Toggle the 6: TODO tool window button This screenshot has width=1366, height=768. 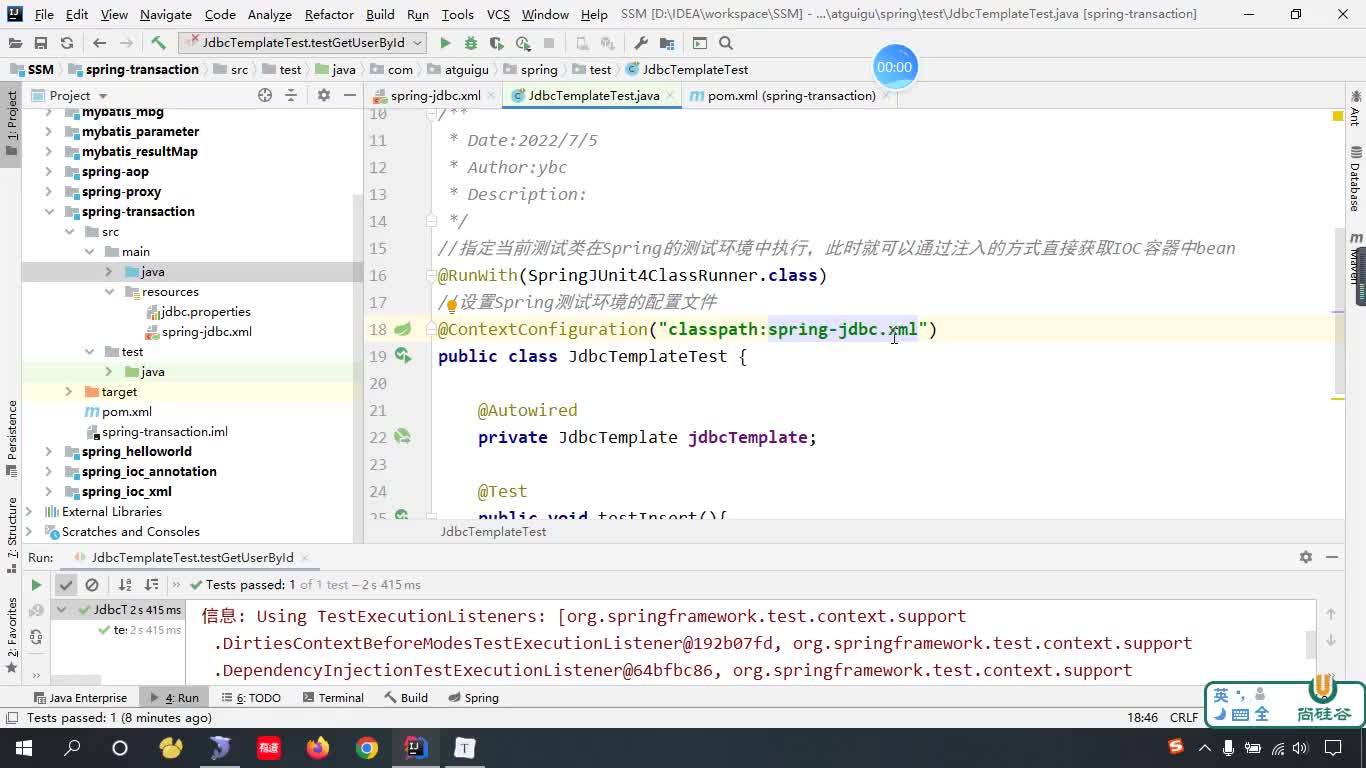[251, 698]
